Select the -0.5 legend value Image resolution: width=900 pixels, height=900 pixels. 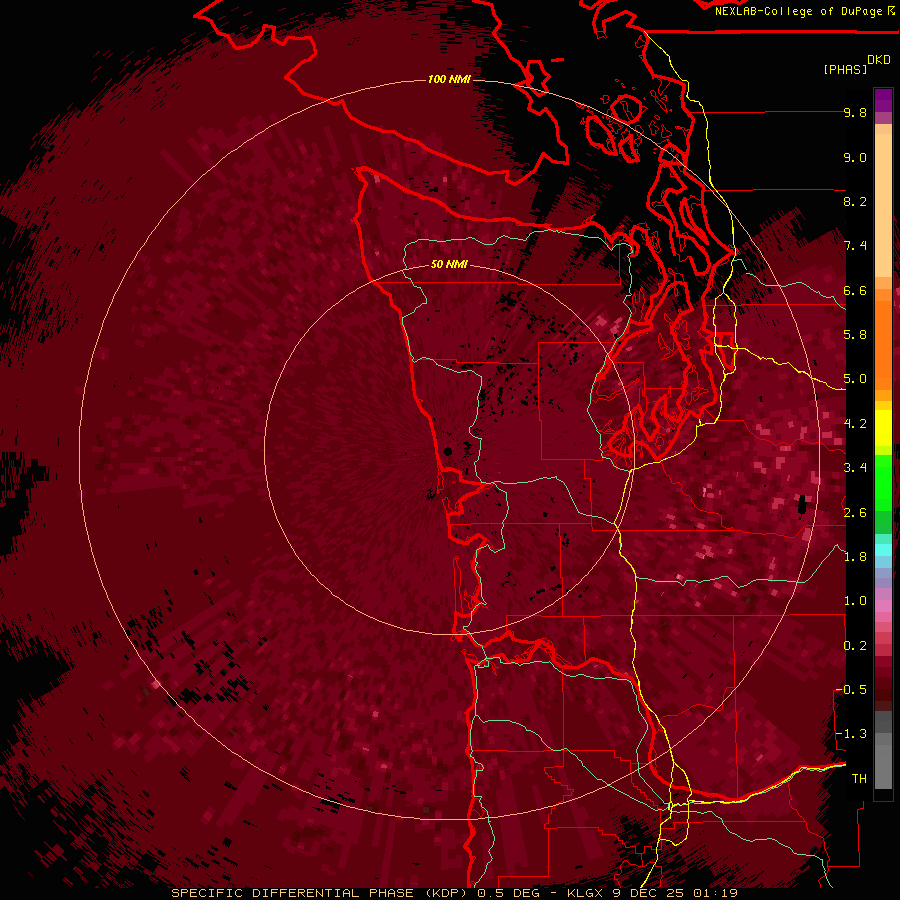tap(852, 690)
